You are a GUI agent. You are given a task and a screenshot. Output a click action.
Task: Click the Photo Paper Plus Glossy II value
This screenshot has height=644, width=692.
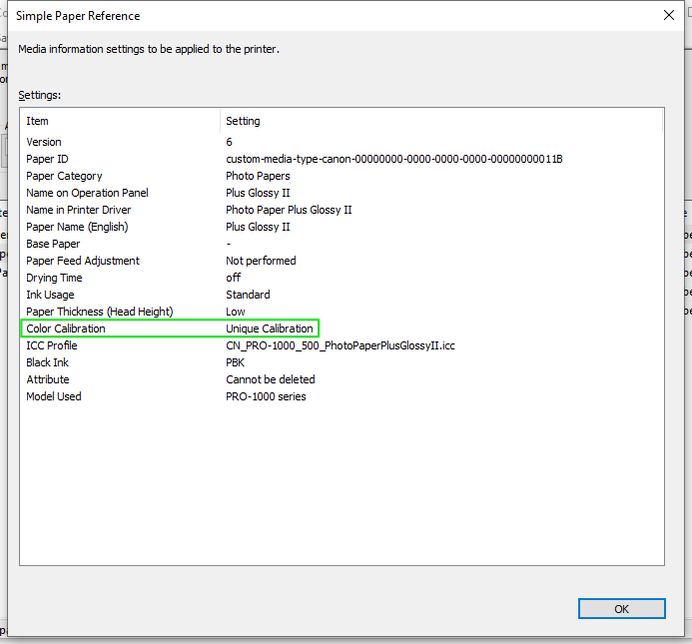click(289, 210)
